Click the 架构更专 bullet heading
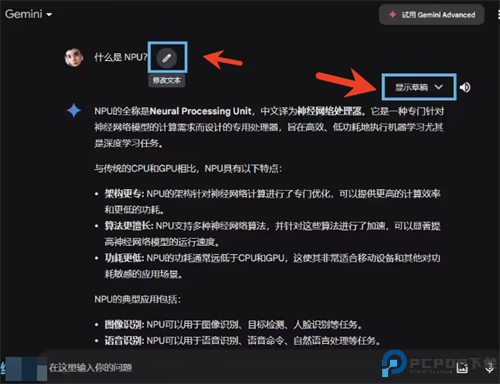The width and height of the screenshot is (500, 384). click(x=124, y=194)
